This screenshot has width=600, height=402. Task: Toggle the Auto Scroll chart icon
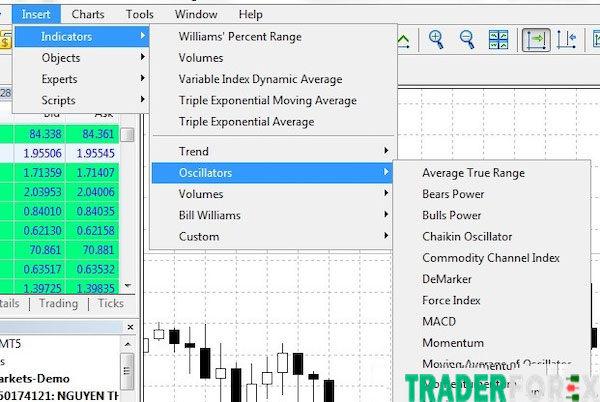point(536,39)
